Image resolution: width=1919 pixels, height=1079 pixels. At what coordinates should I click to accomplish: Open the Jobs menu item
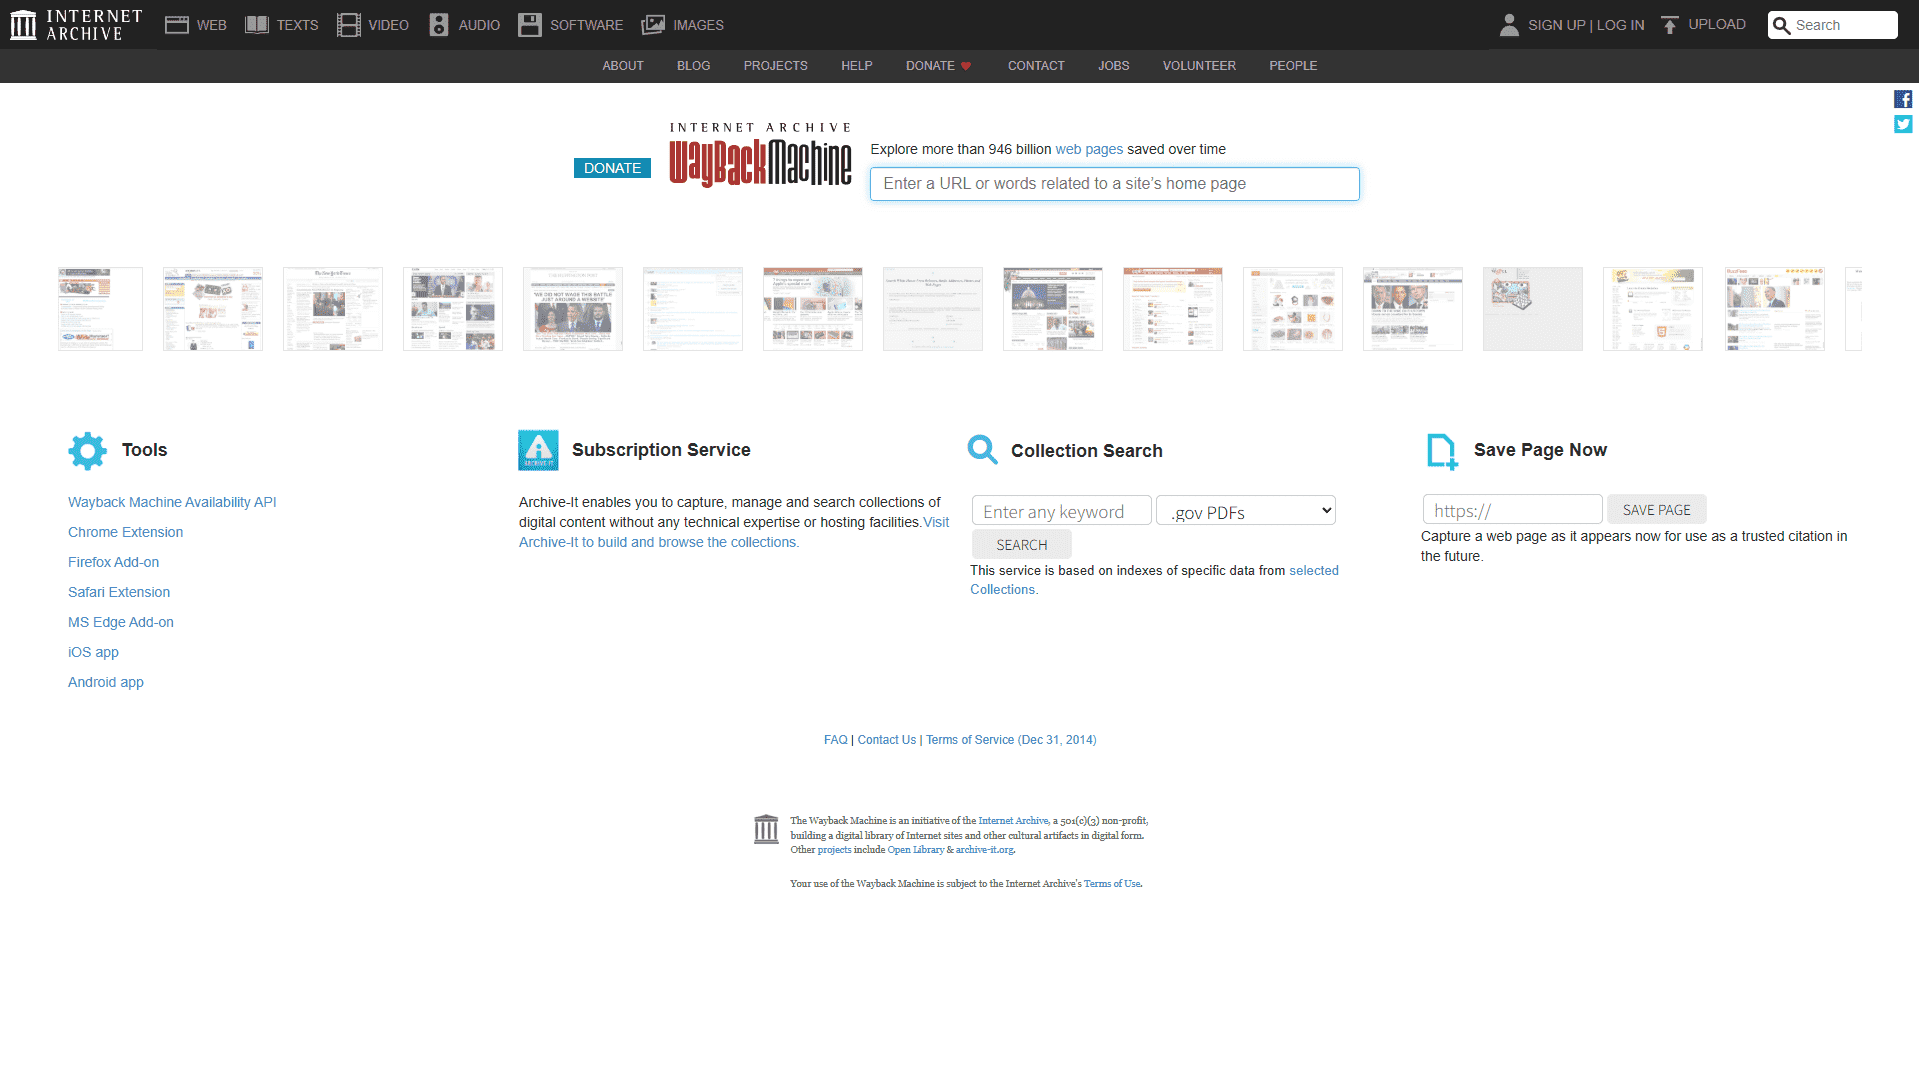(1113, 66)
